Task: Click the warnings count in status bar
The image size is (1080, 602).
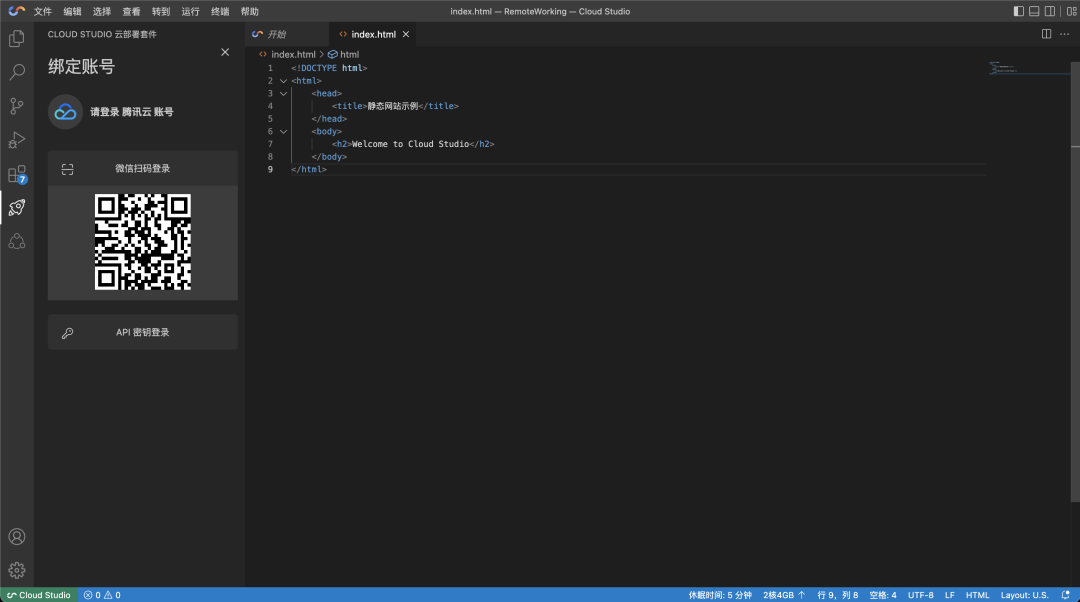Action: click(x=112, y=595)
